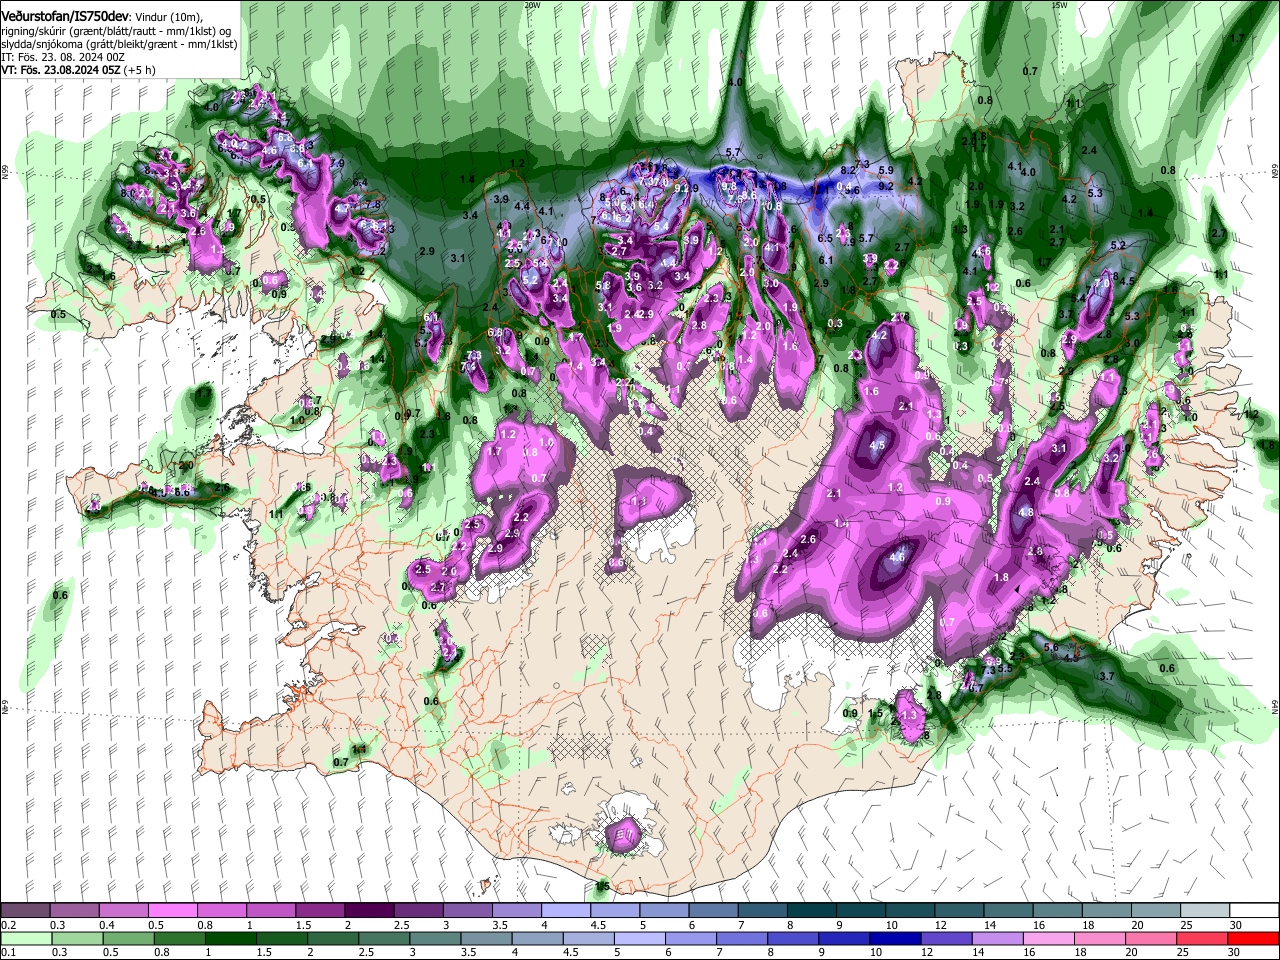Click the 4.8 value on the eastern snow area

pos(1025,512)
